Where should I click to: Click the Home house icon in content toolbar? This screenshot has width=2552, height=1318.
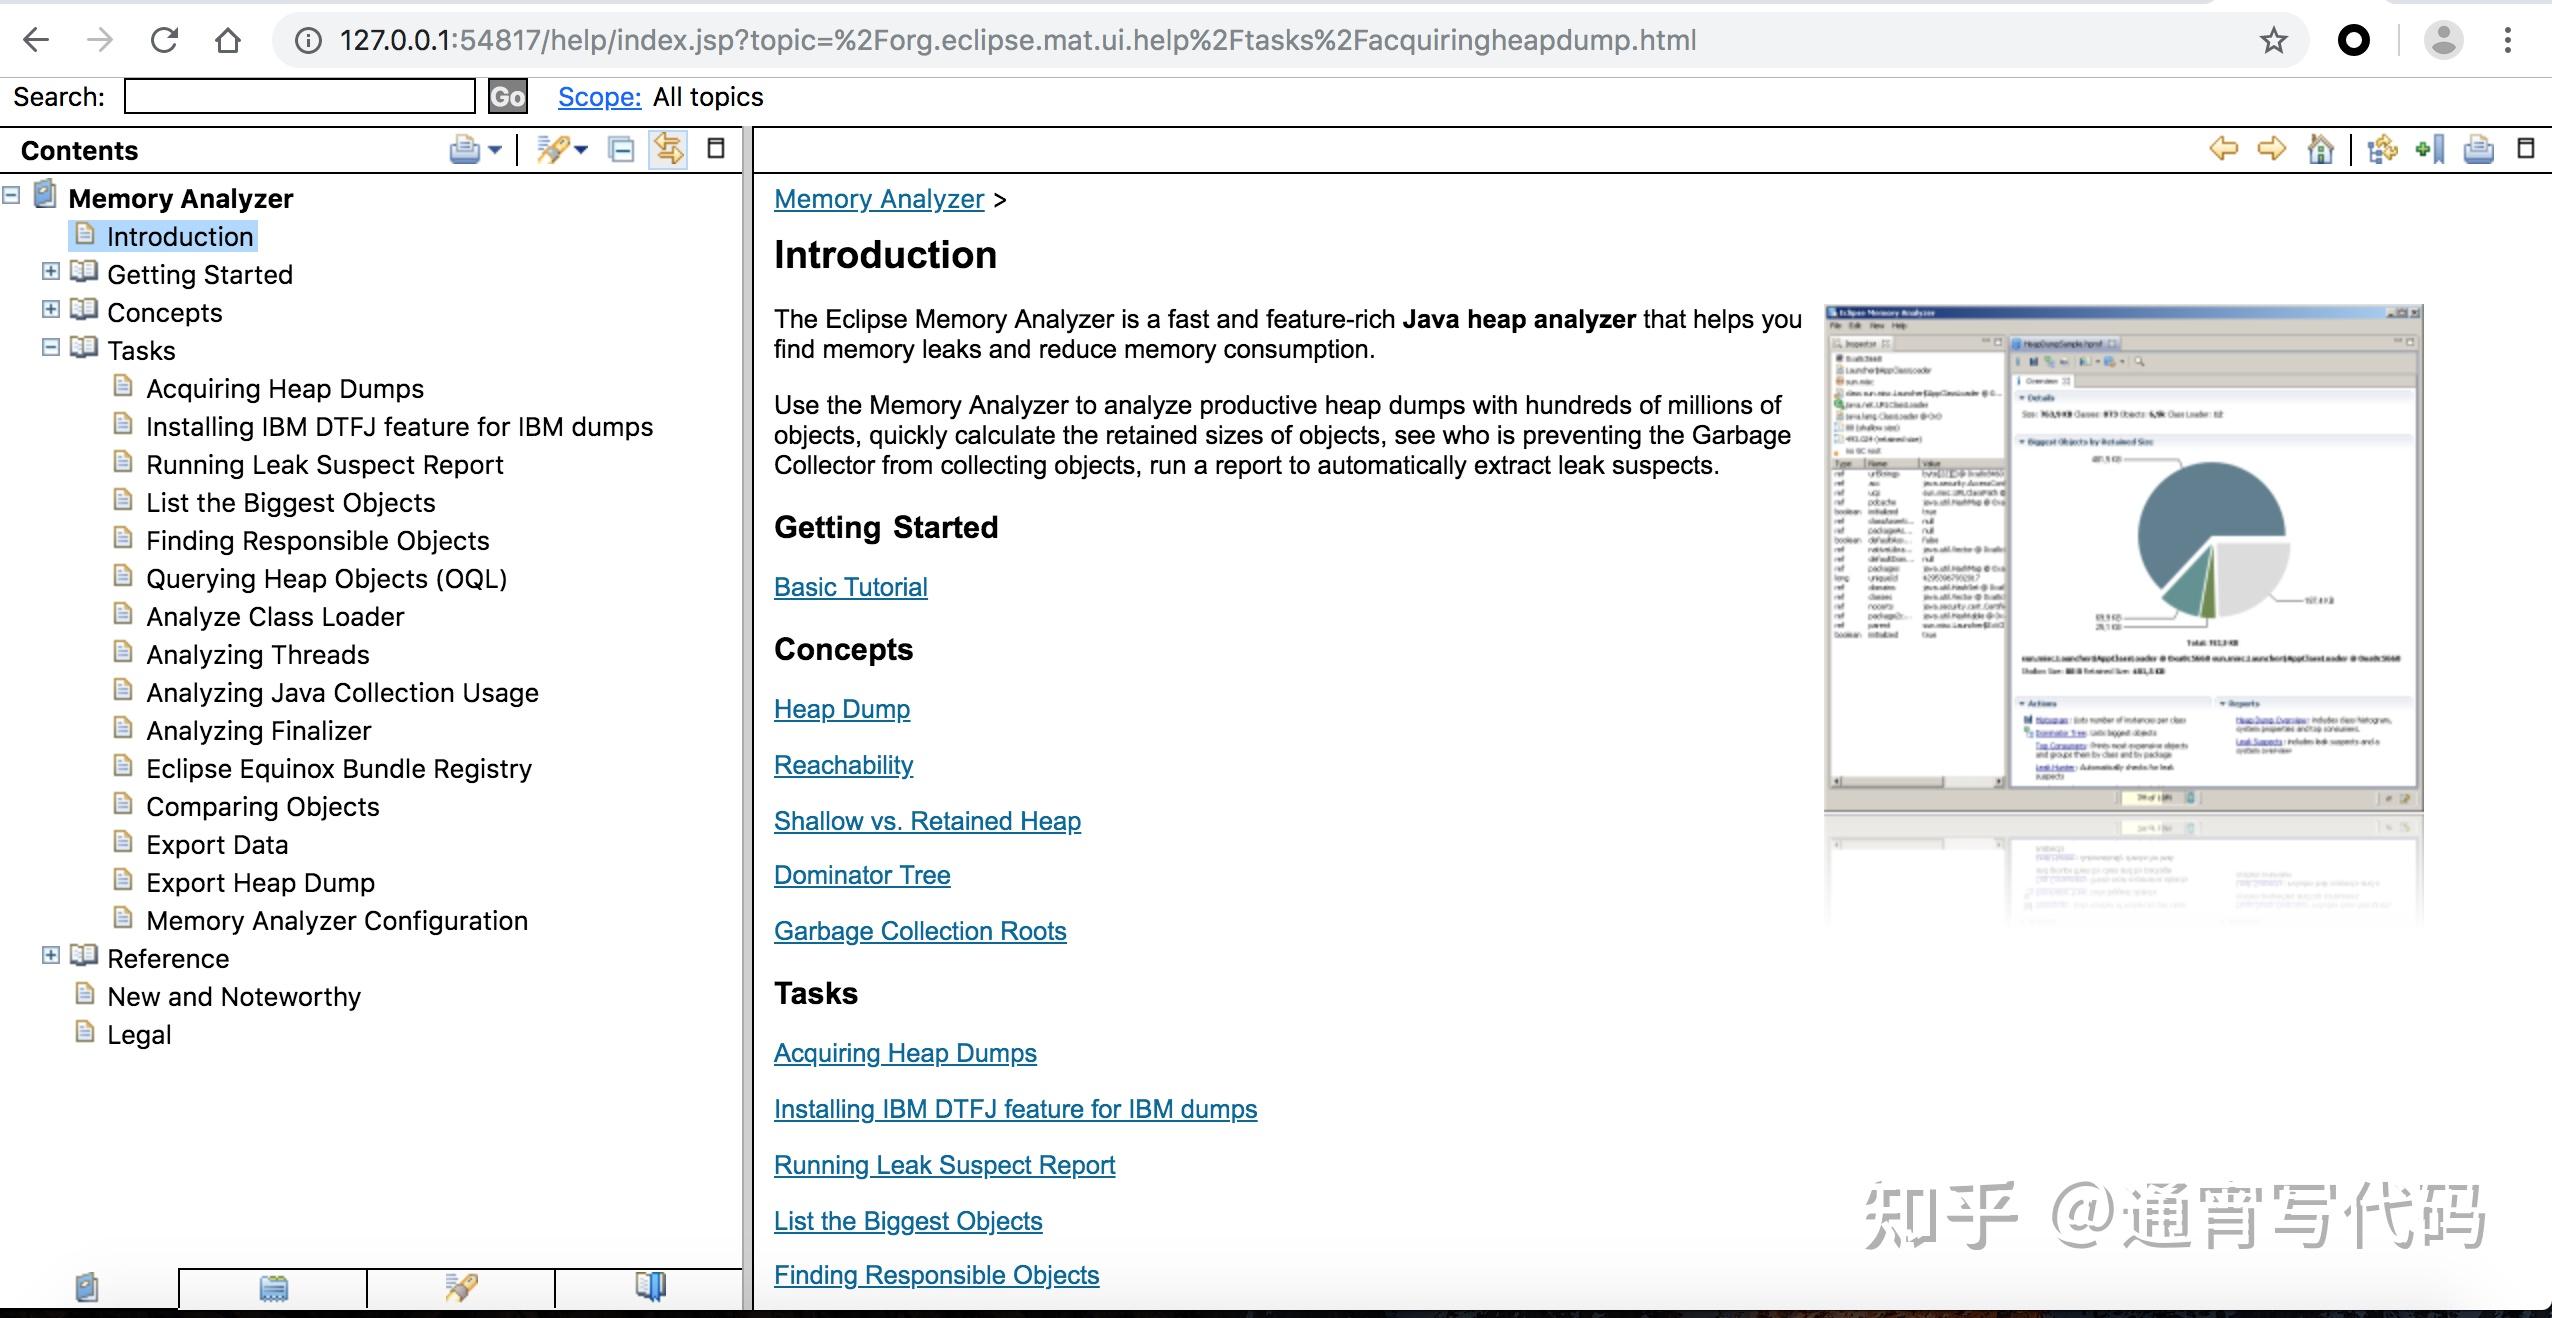click(x=2321, y=149)
